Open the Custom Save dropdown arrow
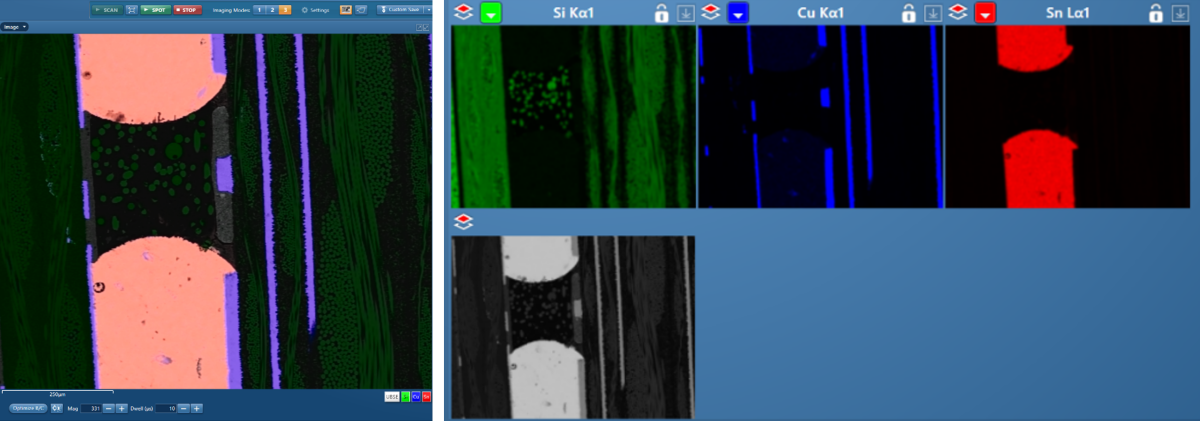Viewport: 1200px width, 421px height. point(426,10)
